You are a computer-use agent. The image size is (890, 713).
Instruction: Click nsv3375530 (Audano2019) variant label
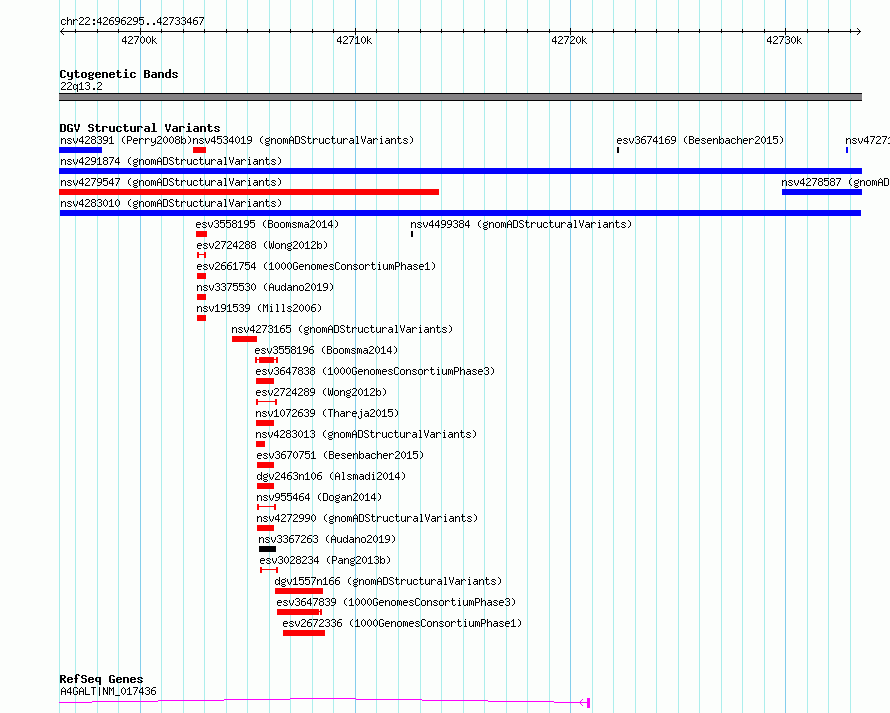265,287
